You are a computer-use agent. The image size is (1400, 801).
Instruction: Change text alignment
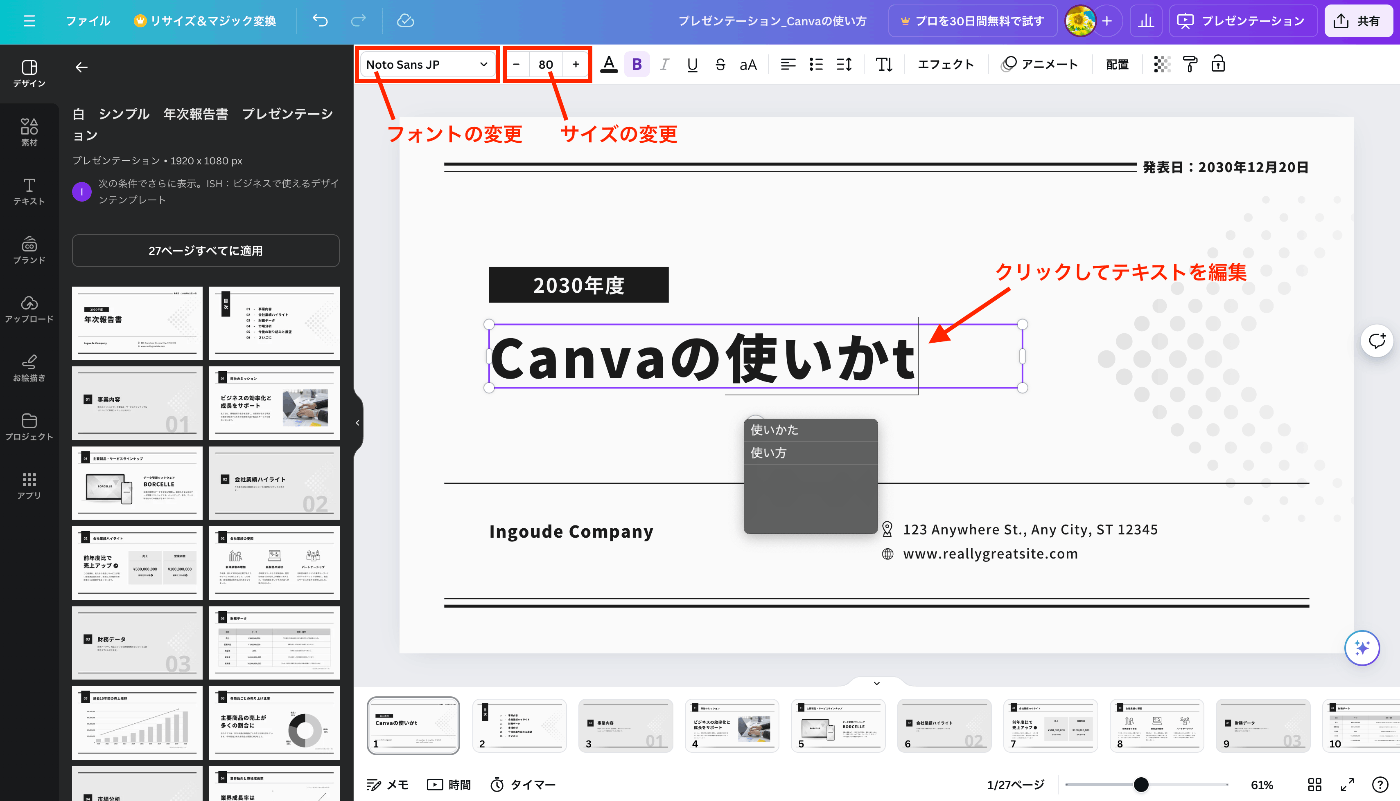tap(788, 64)
